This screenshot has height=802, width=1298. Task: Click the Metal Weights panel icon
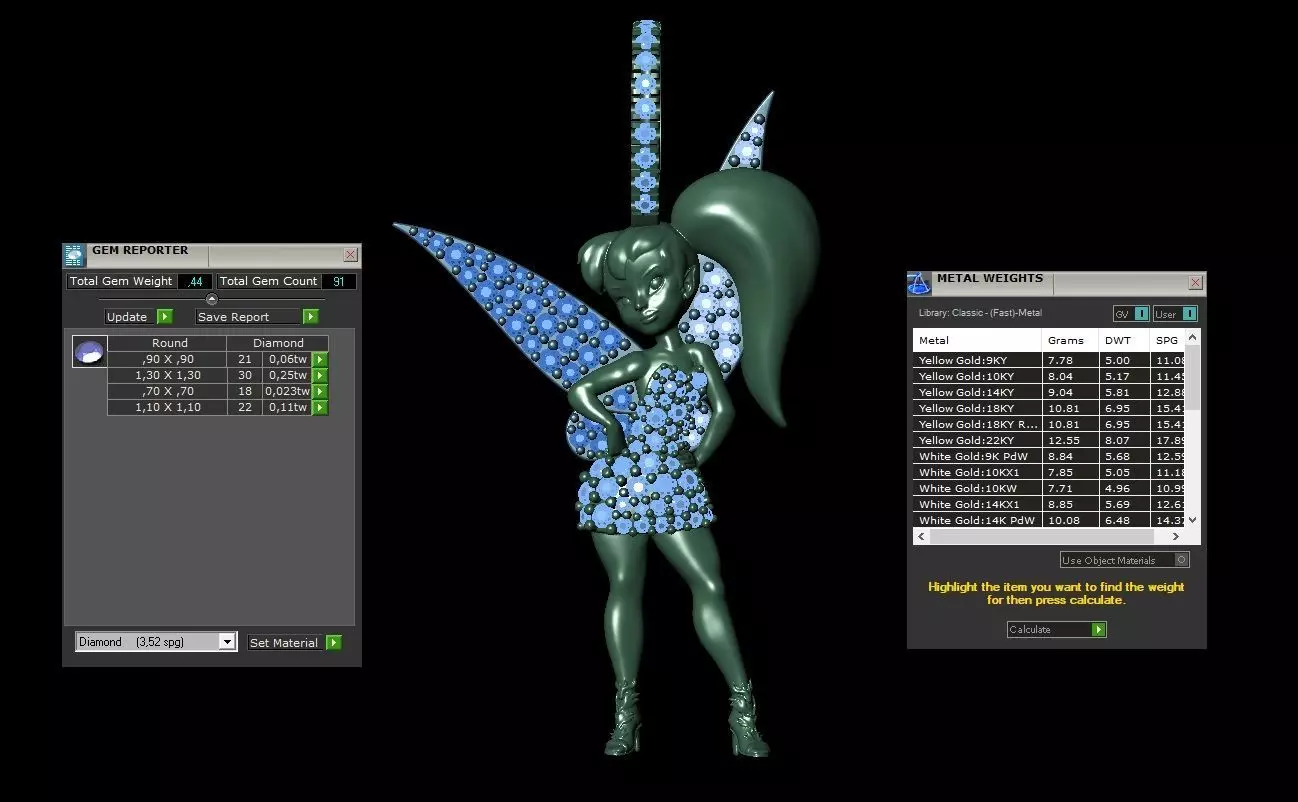click(919, 283)
